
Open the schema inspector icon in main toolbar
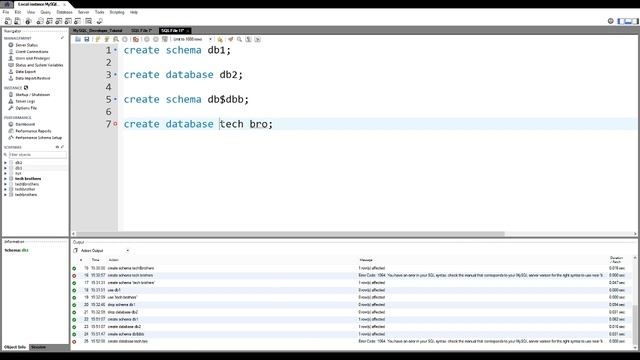28,21
